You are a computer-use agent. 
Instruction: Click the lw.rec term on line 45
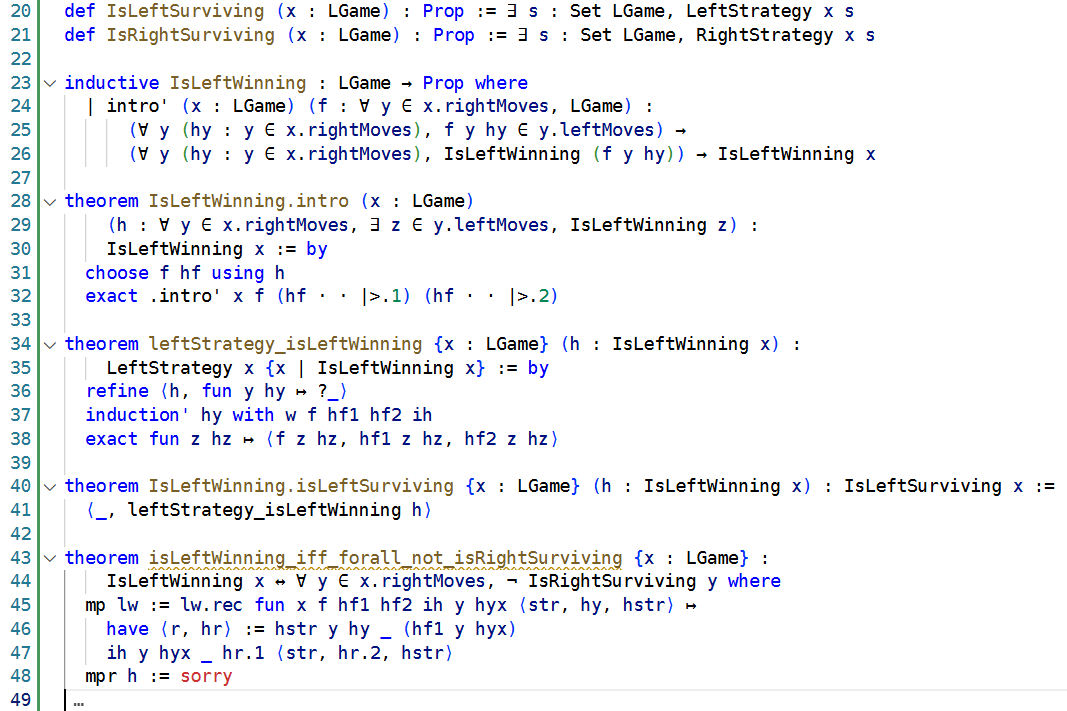[216, 605]
